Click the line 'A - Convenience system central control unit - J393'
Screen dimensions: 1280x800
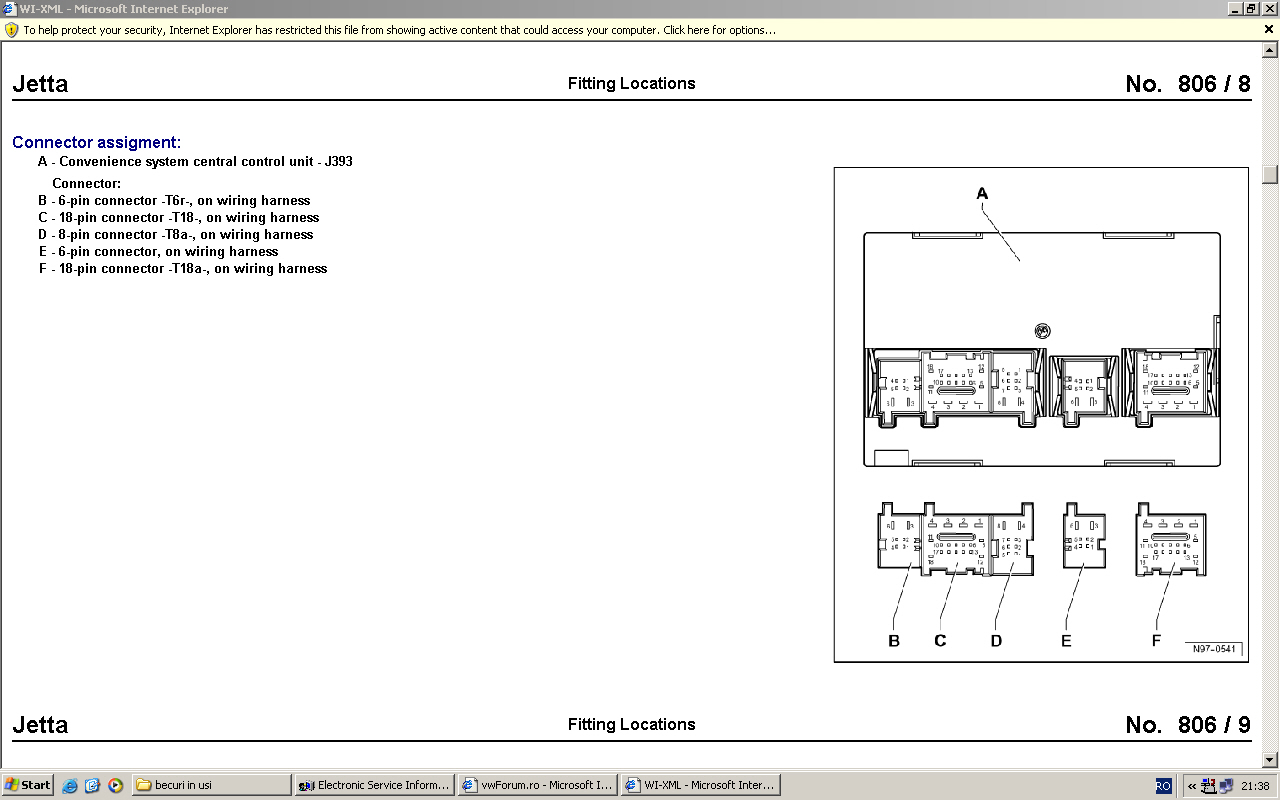(x=195, y=161)
